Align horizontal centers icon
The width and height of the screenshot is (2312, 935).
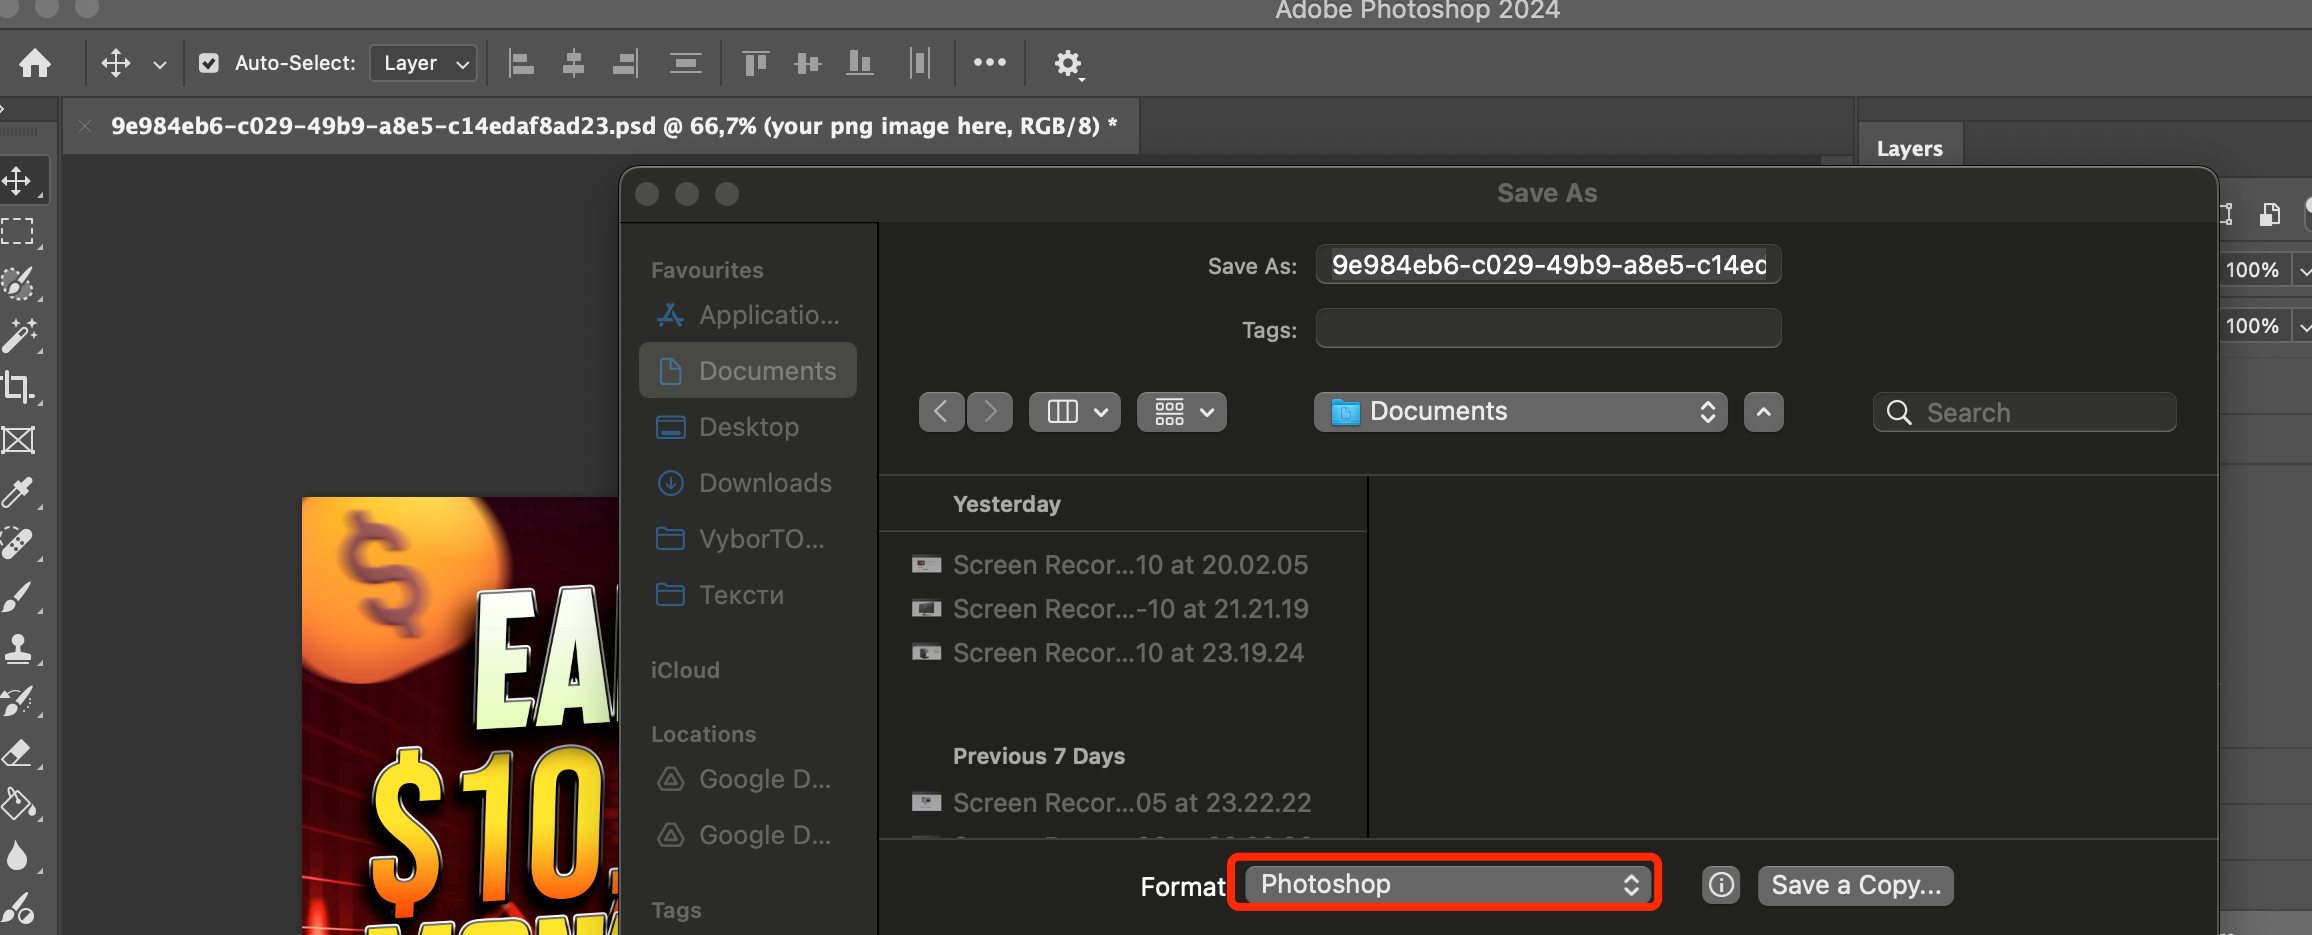point(573,63)
